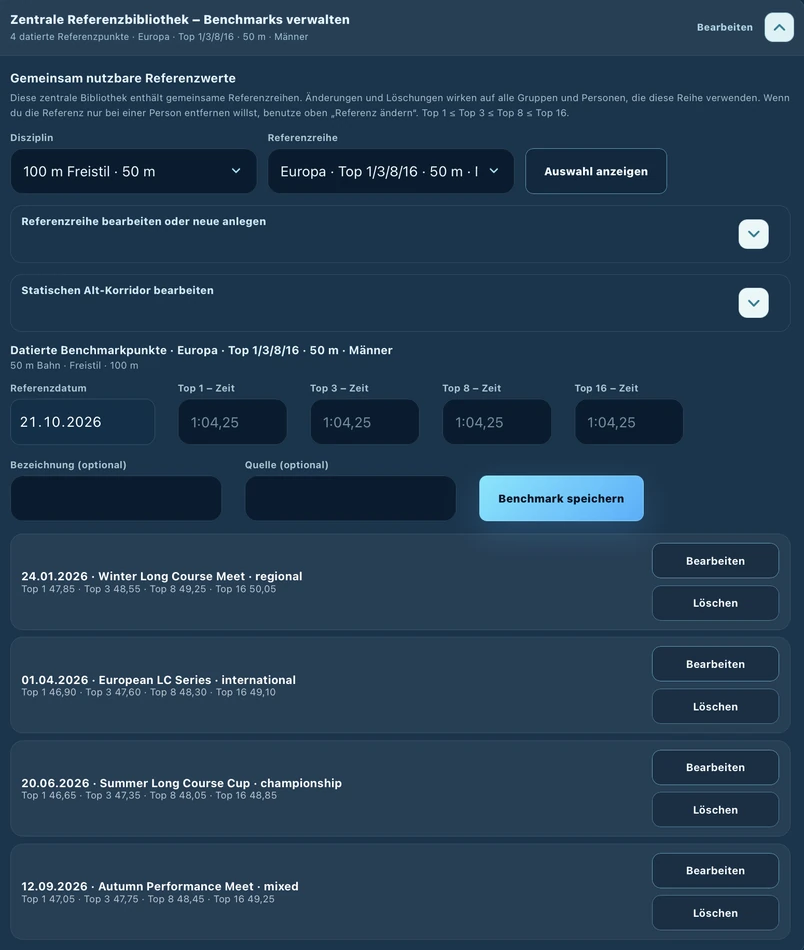Click the 'Top 1 47,85' times line
The height and width of the screenshot is (950, 804).
(x=148, y=589)
